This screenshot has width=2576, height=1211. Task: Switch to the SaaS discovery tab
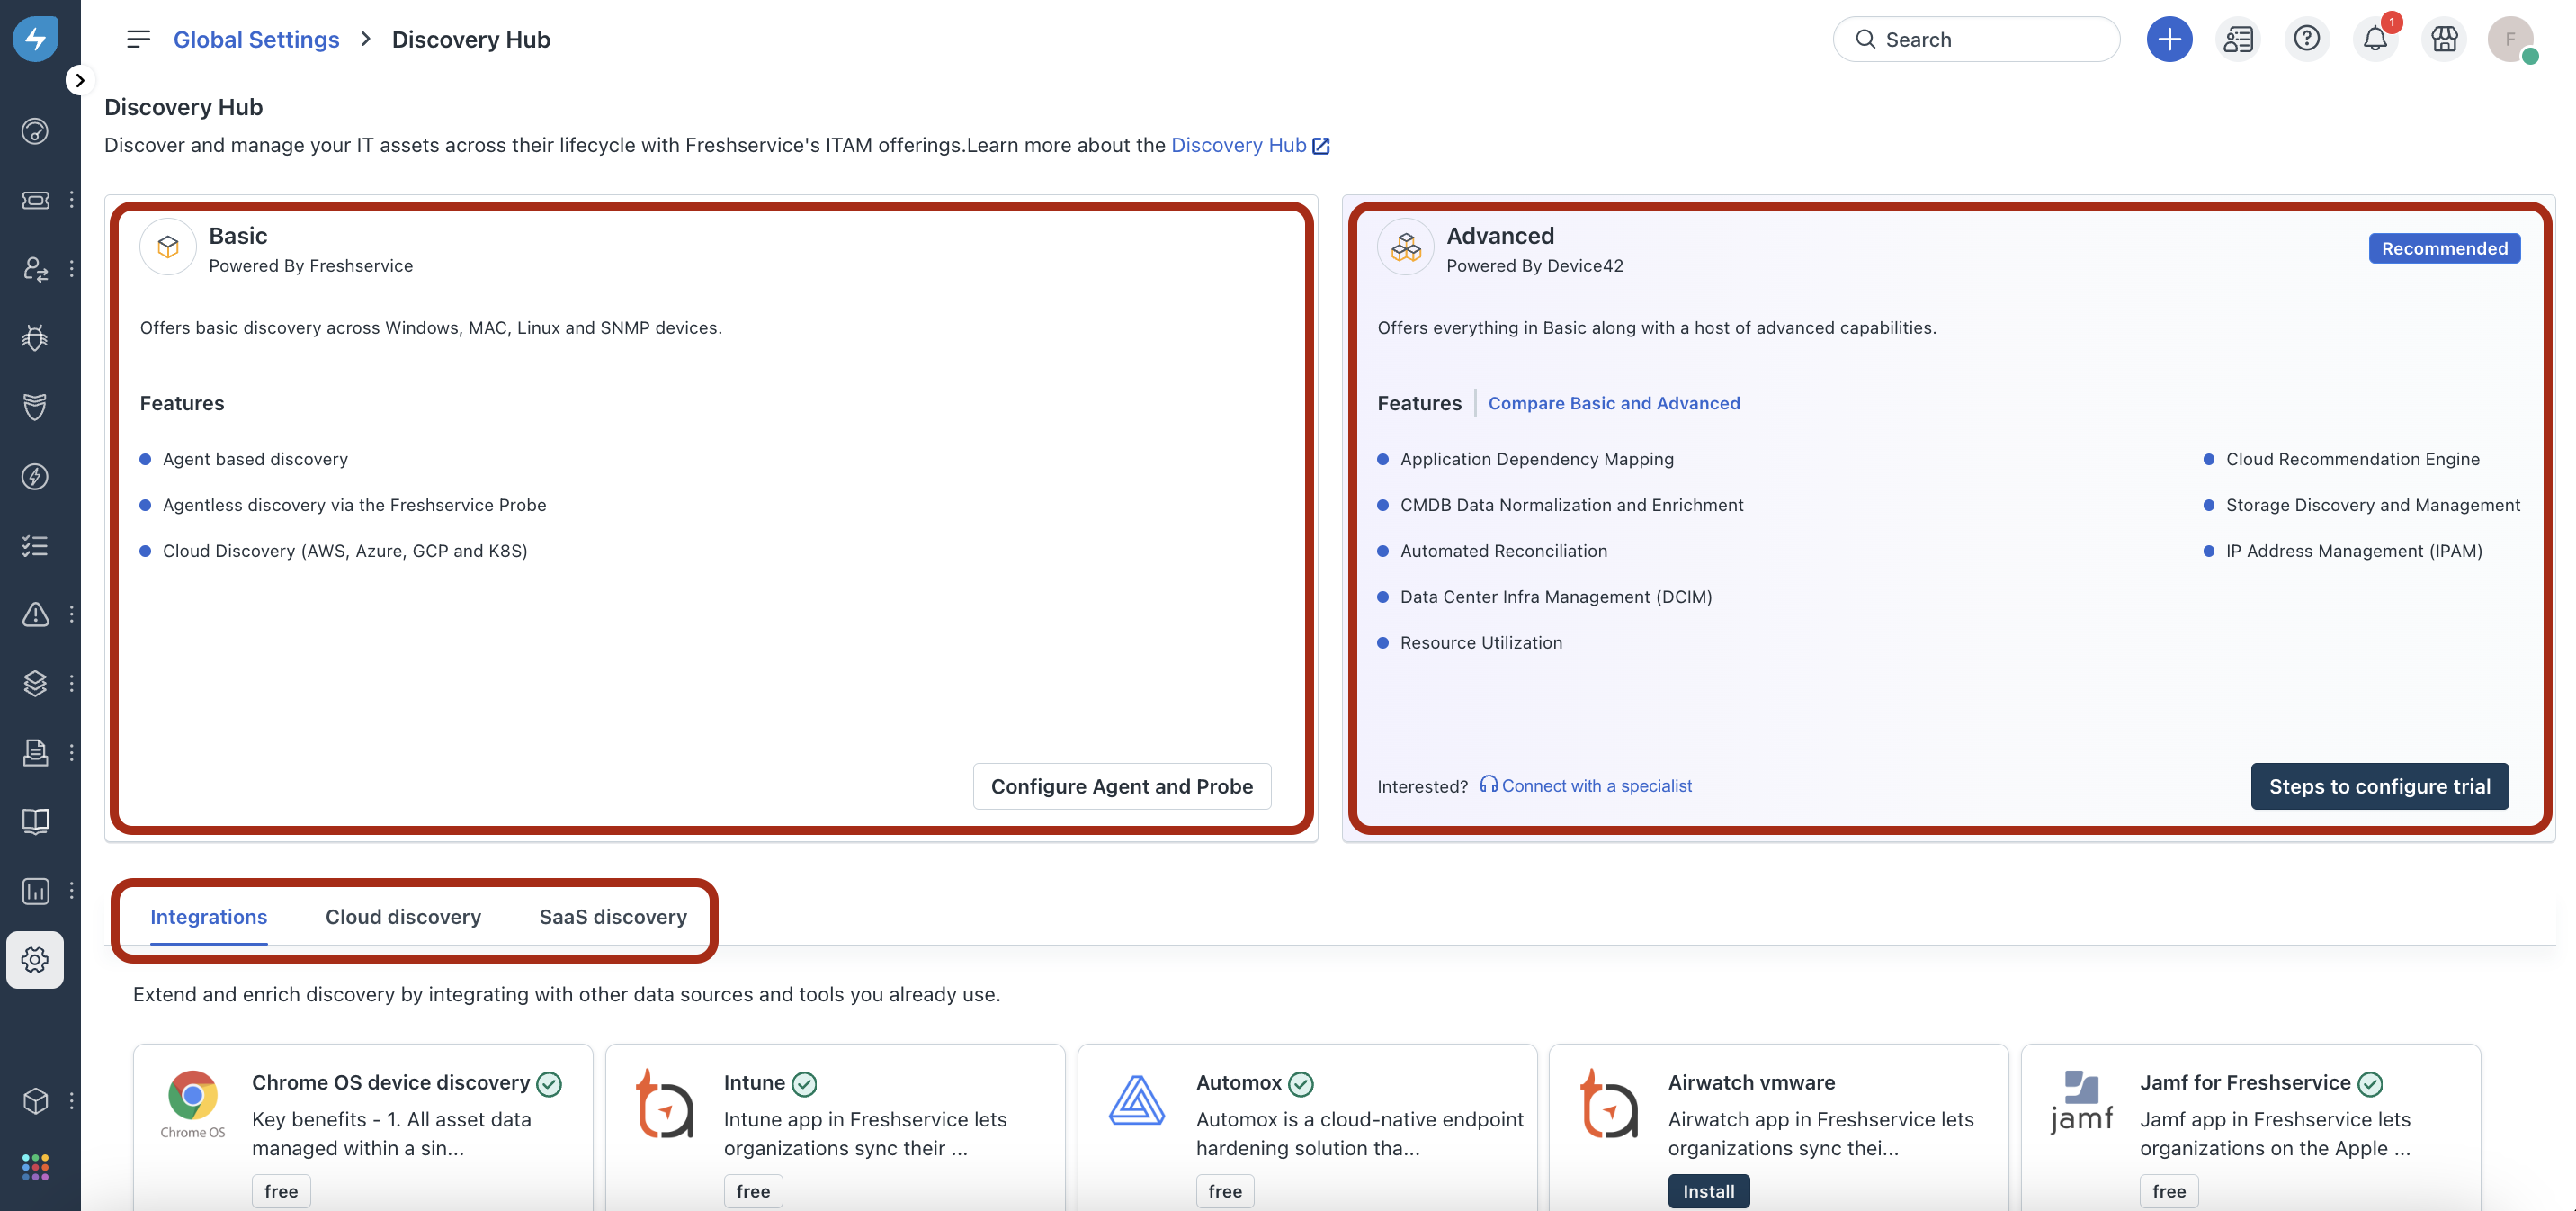click(613, 917)
